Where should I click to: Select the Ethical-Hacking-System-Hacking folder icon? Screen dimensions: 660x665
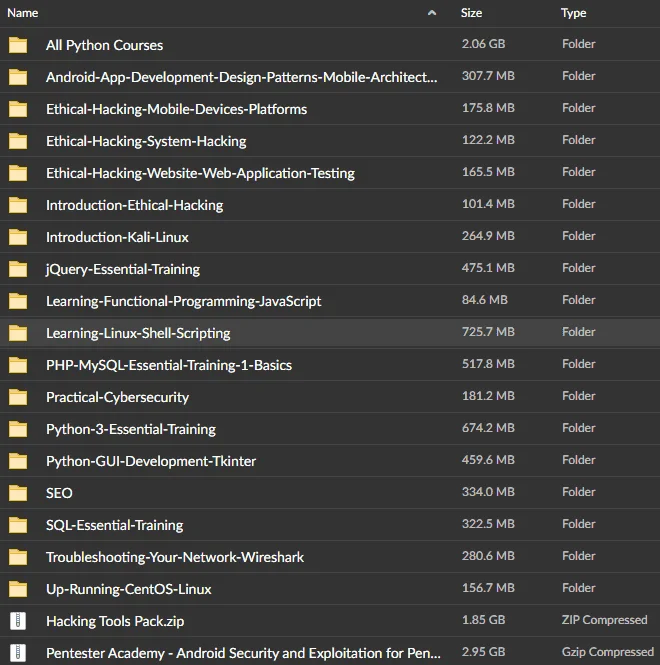(x=18, y=141)
